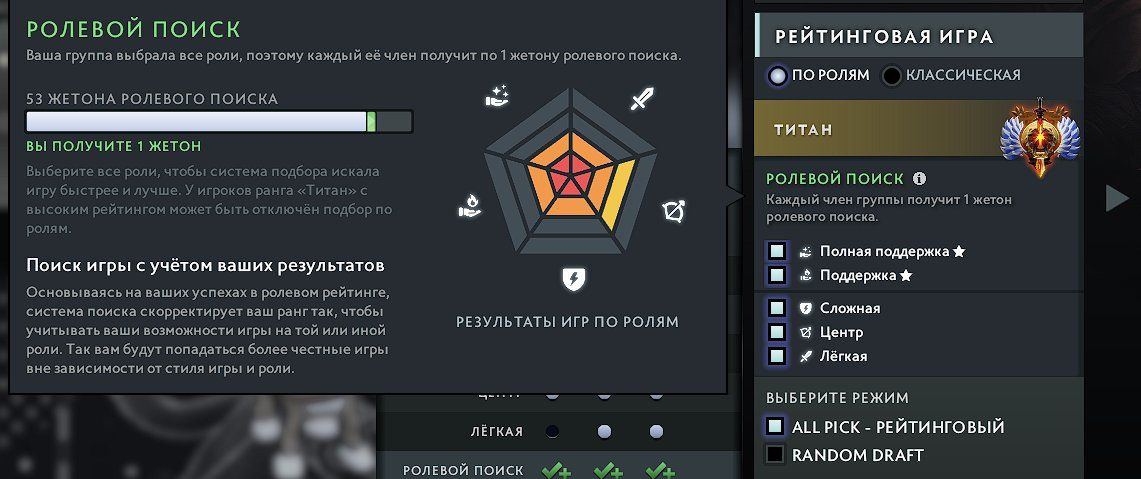Viewport: 1141px width, 479px height.
Task: Click the shield Offlane icon below pentagon
Action: click(x=573, y=279)
